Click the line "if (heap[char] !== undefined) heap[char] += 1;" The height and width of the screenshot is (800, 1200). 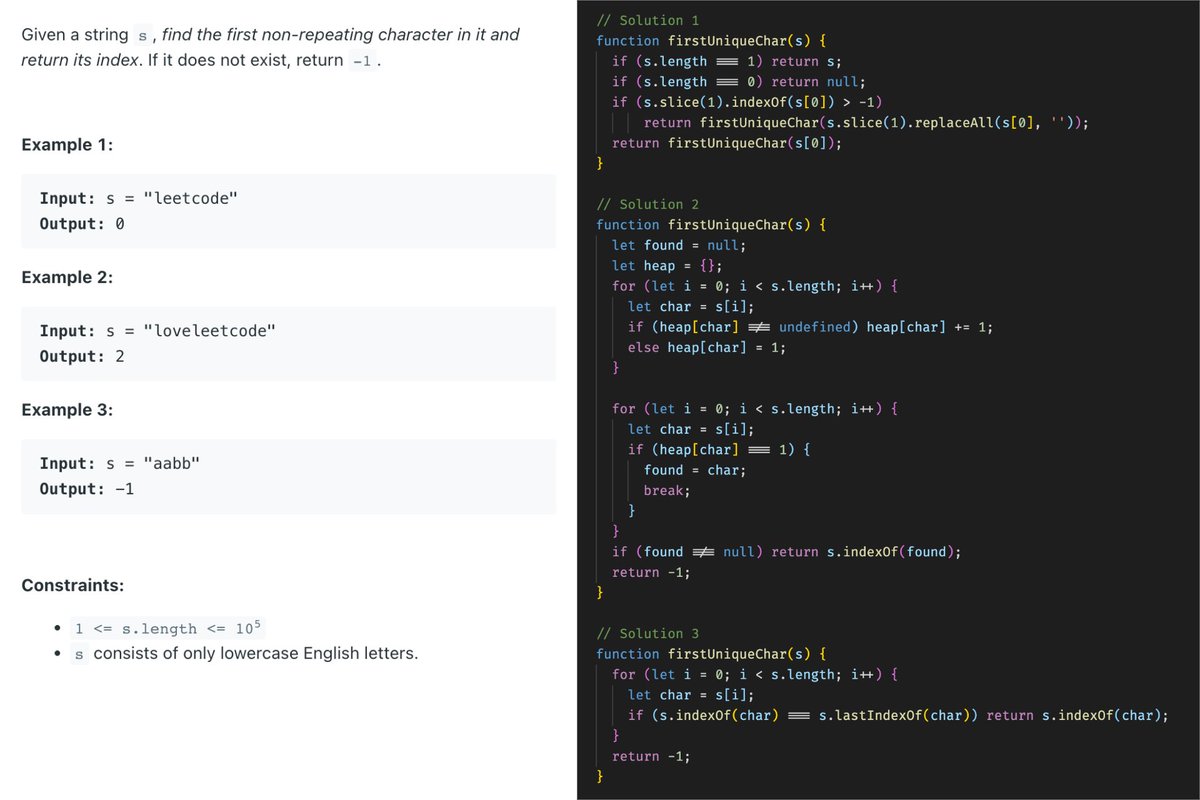(x=810, y=327)
